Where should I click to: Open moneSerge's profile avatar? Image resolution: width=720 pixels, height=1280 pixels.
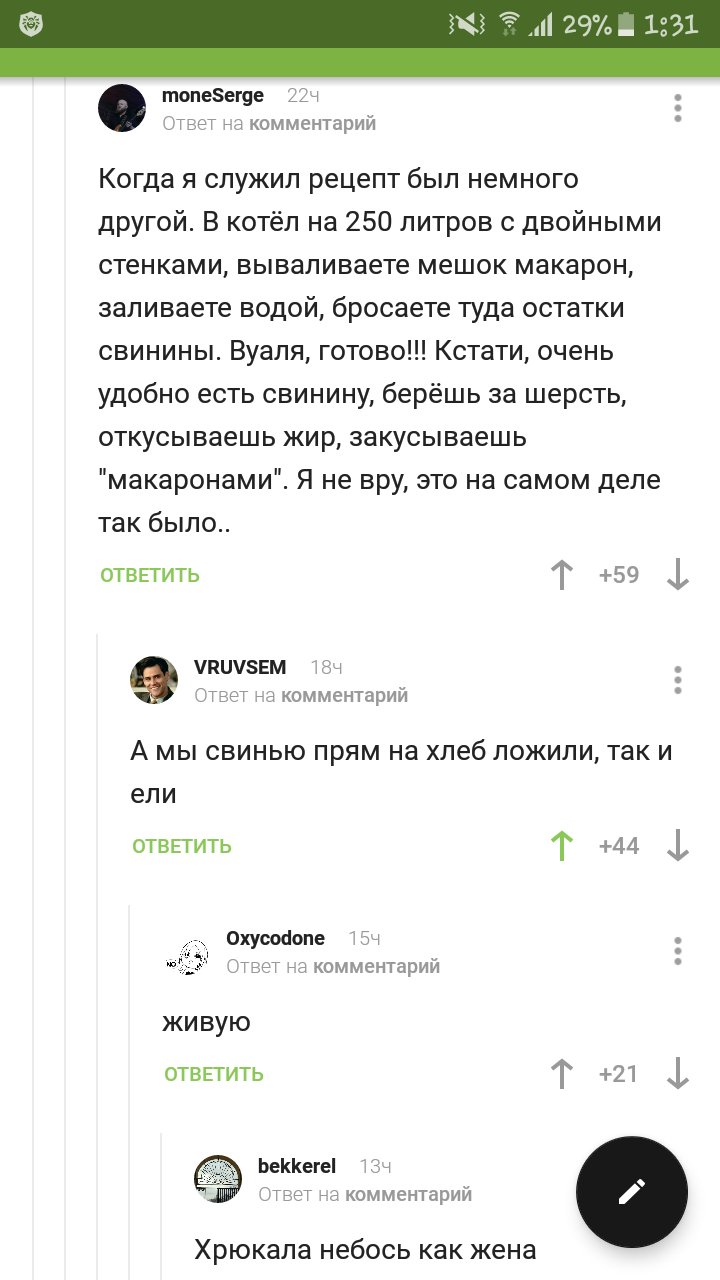[122, 108]
